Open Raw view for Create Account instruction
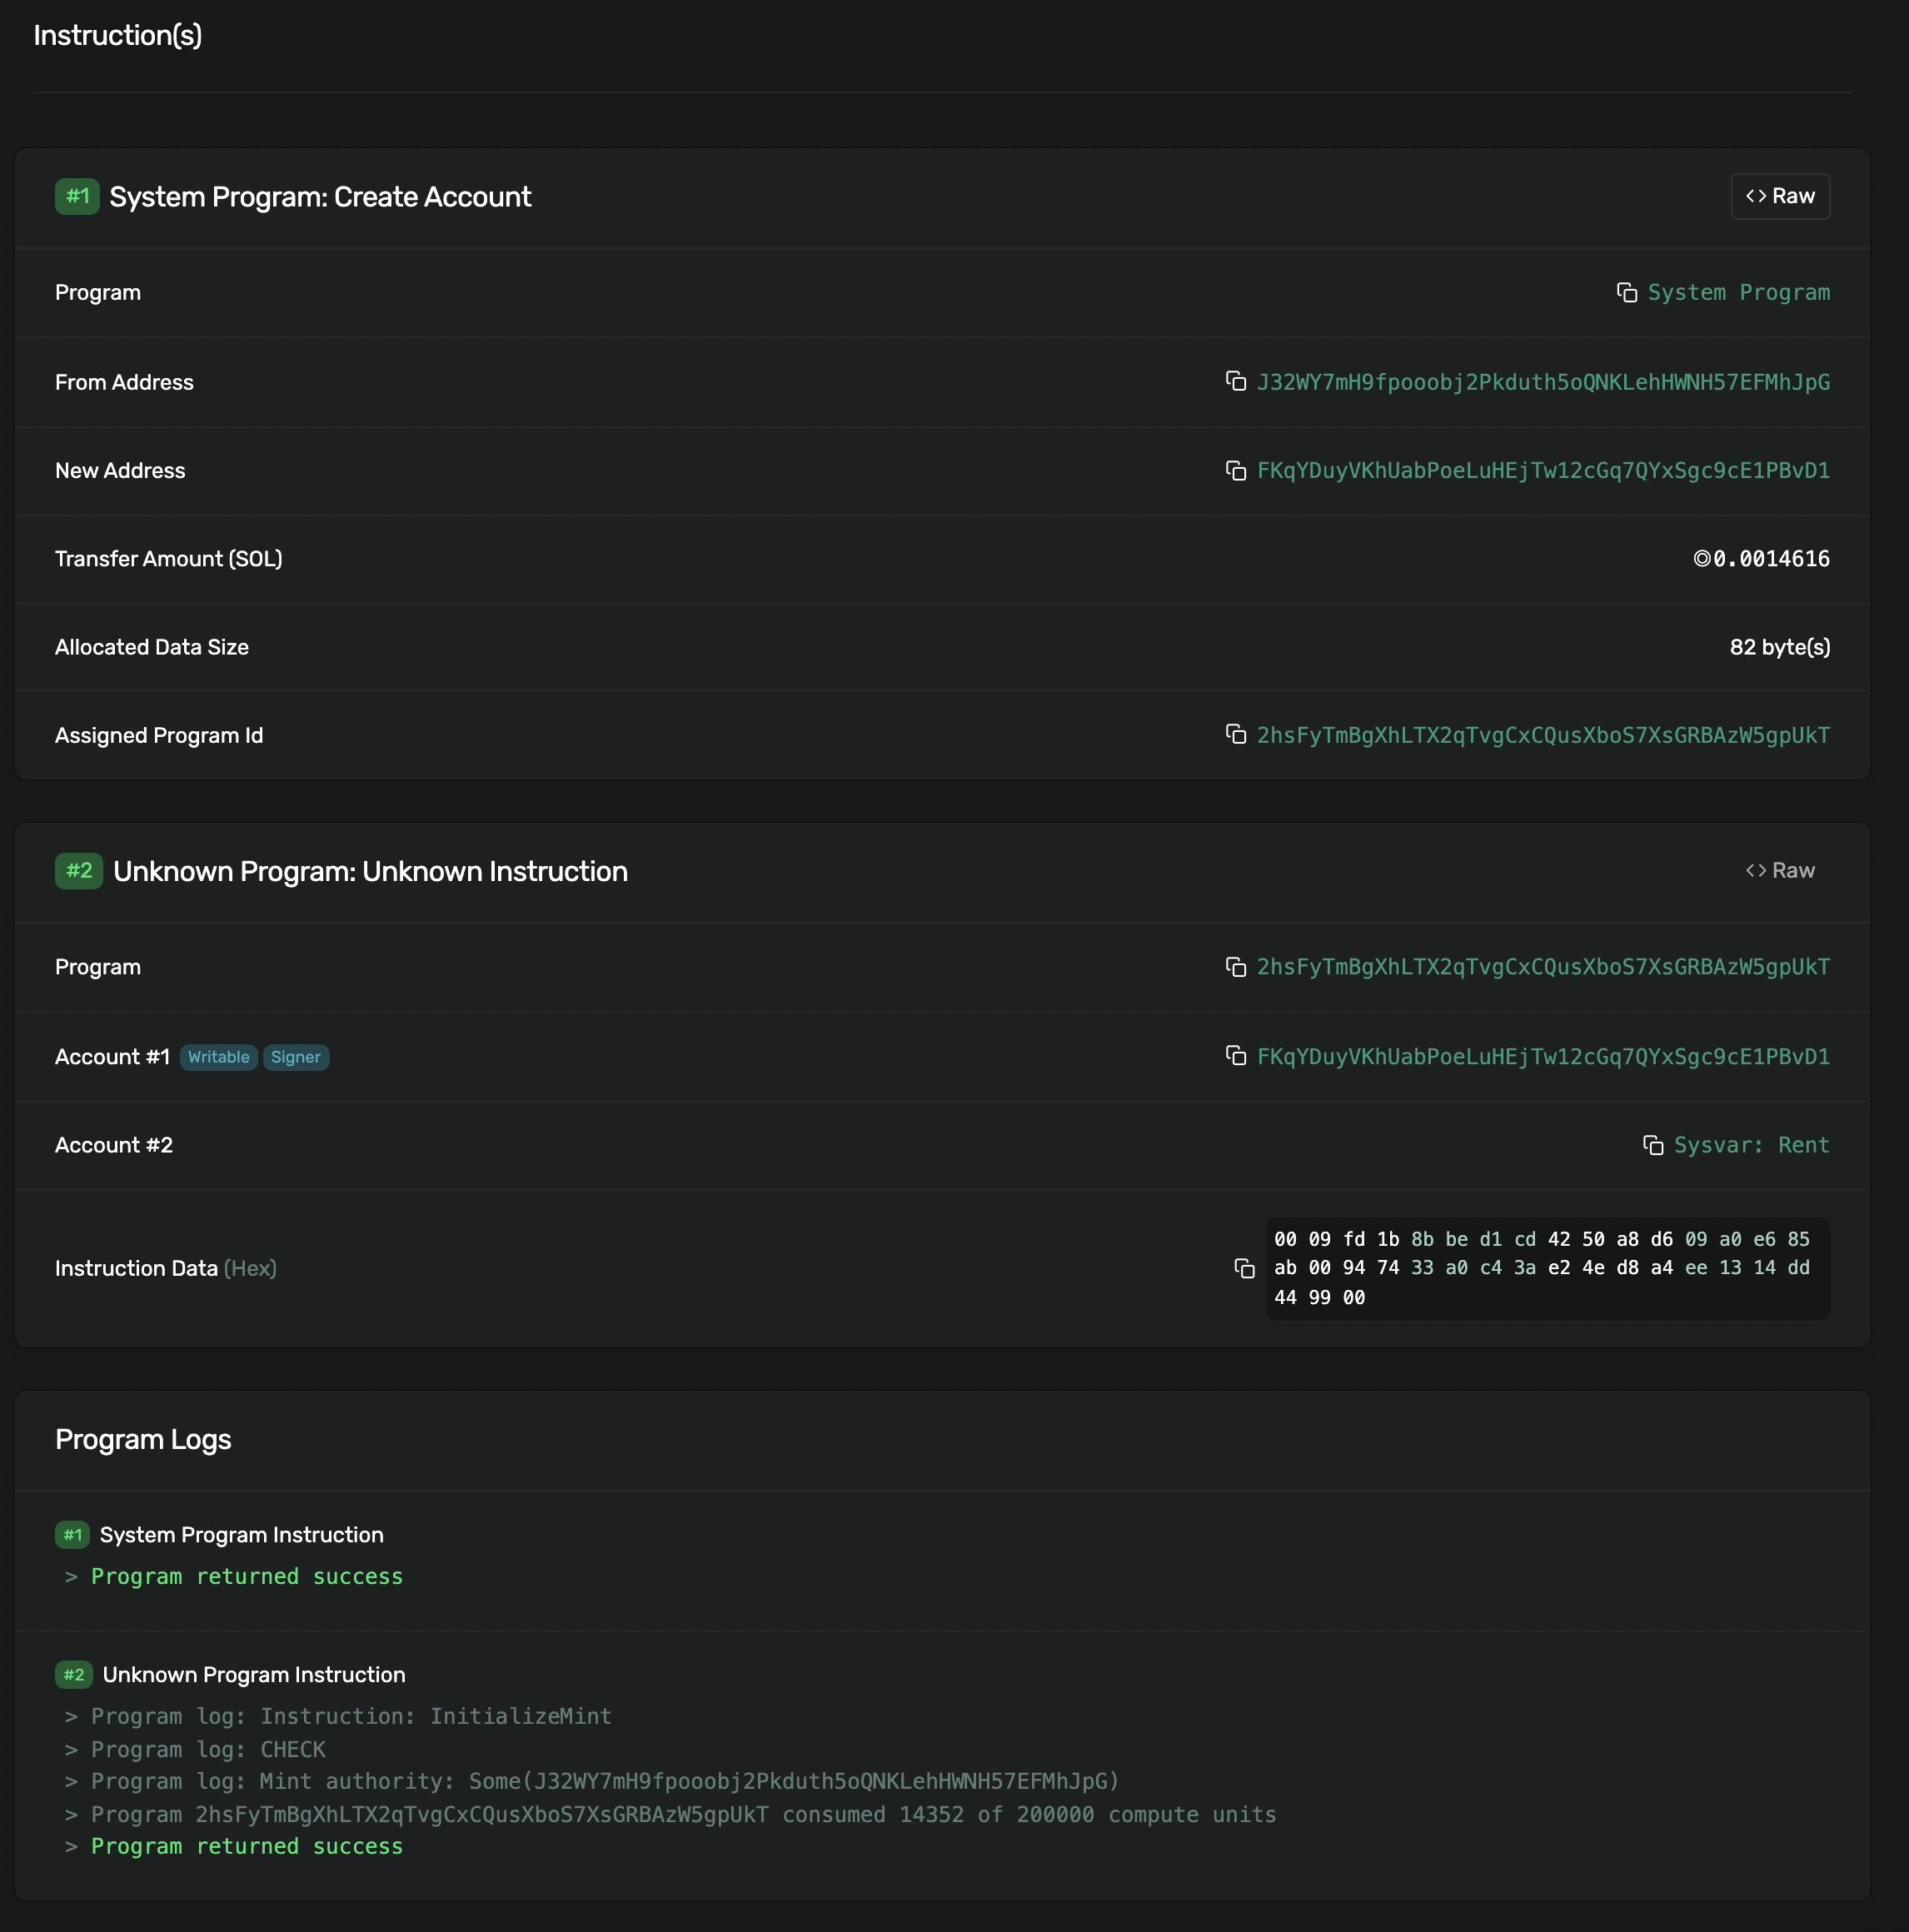 pyautogui.click(x=1779, y=196)
